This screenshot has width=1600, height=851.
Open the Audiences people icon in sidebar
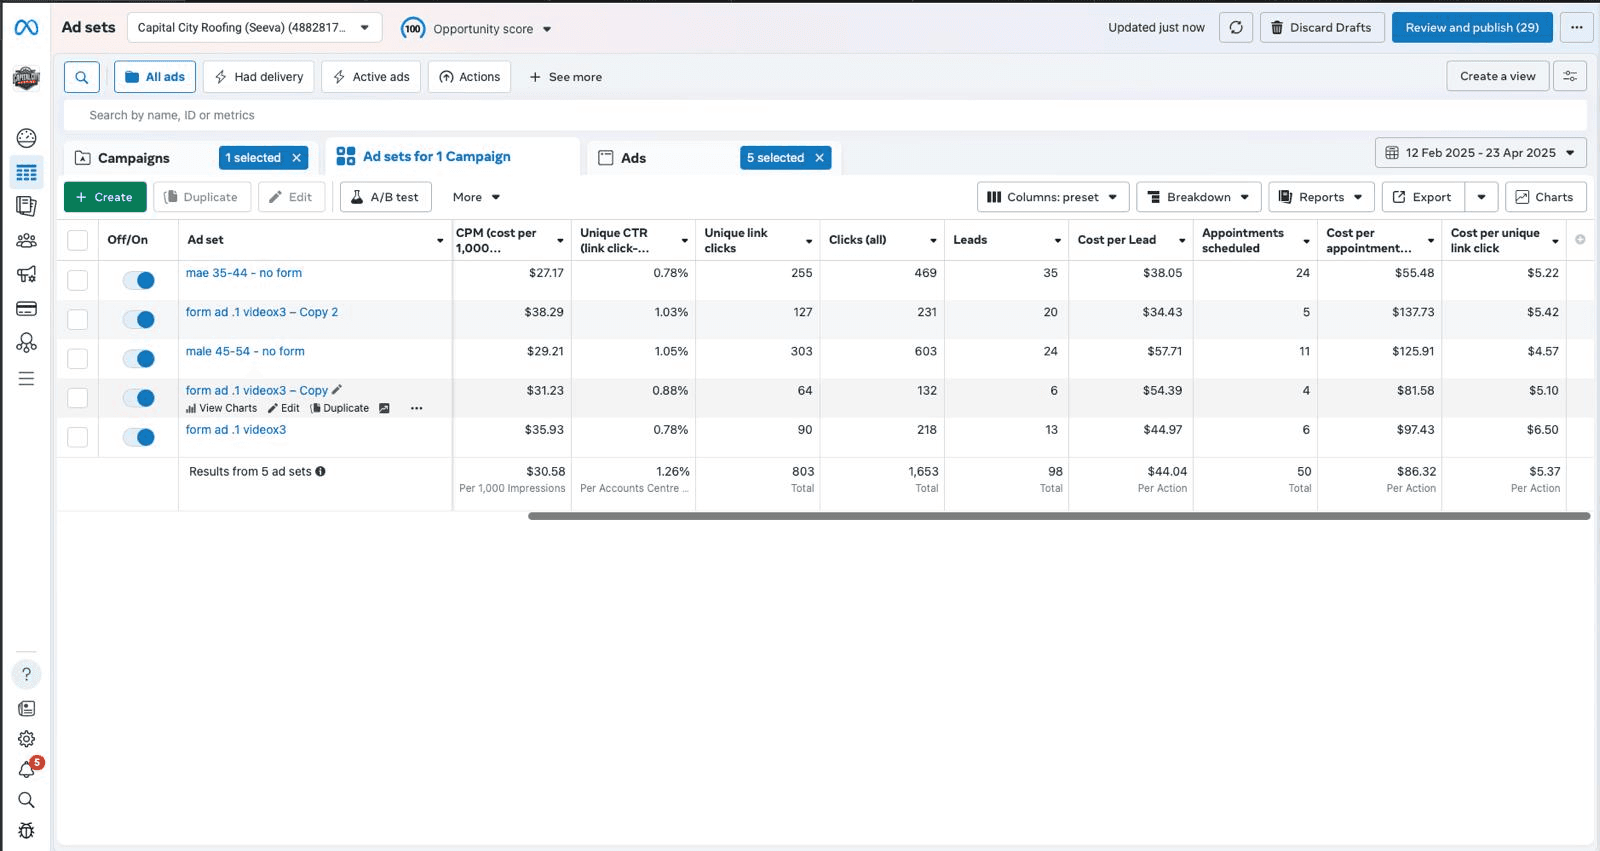tap(27, 241)
